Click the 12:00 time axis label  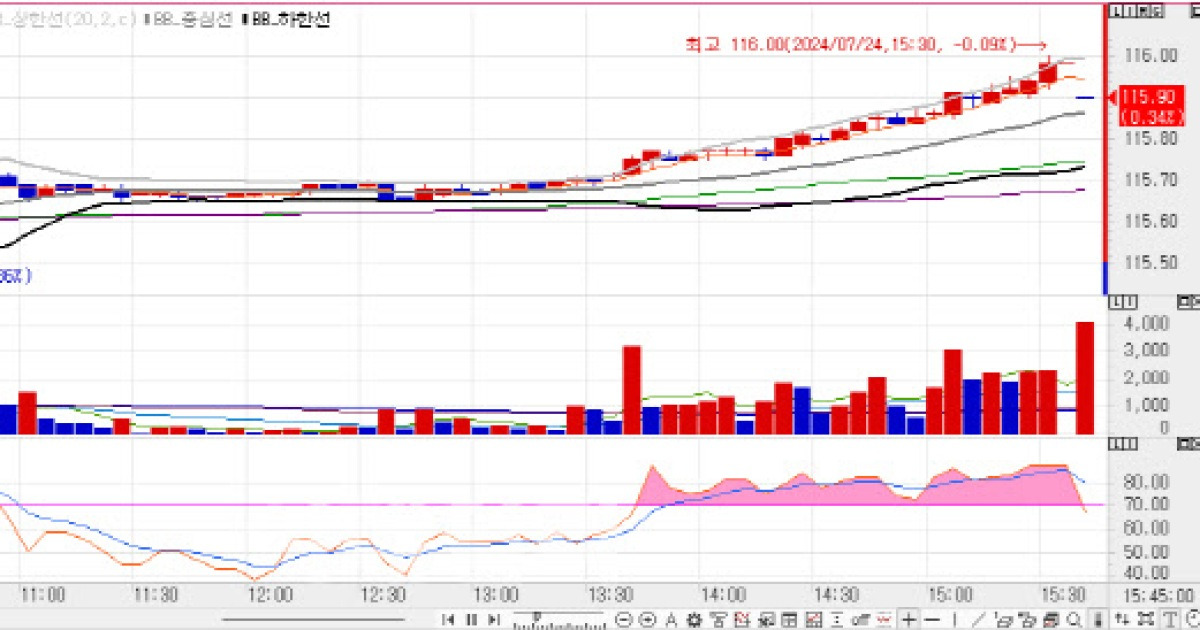click(270, 593)
